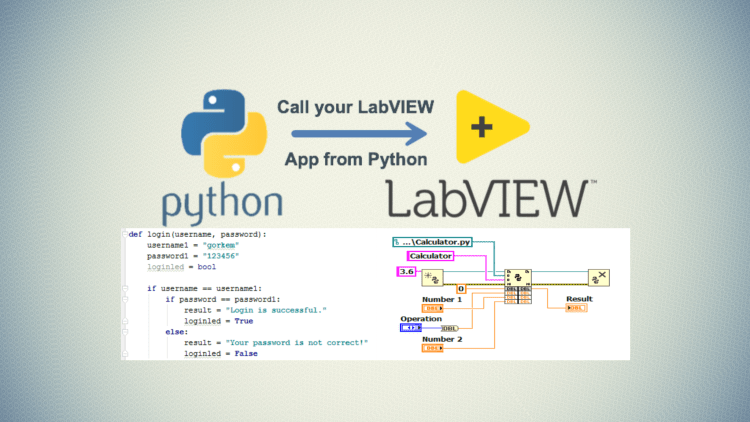Click the 'loginled = True' line
750x422 pixels.
click(219, 321)
